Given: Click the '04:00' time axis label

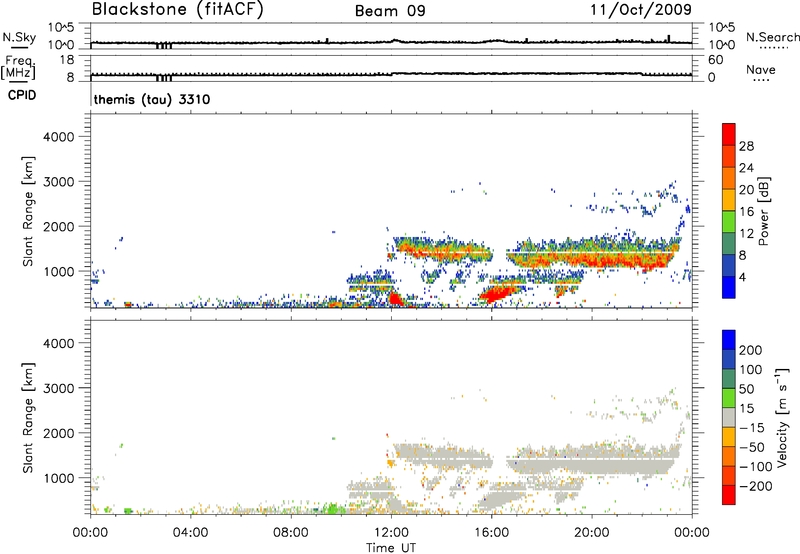Looking at the screenshot, I should 190,533.
